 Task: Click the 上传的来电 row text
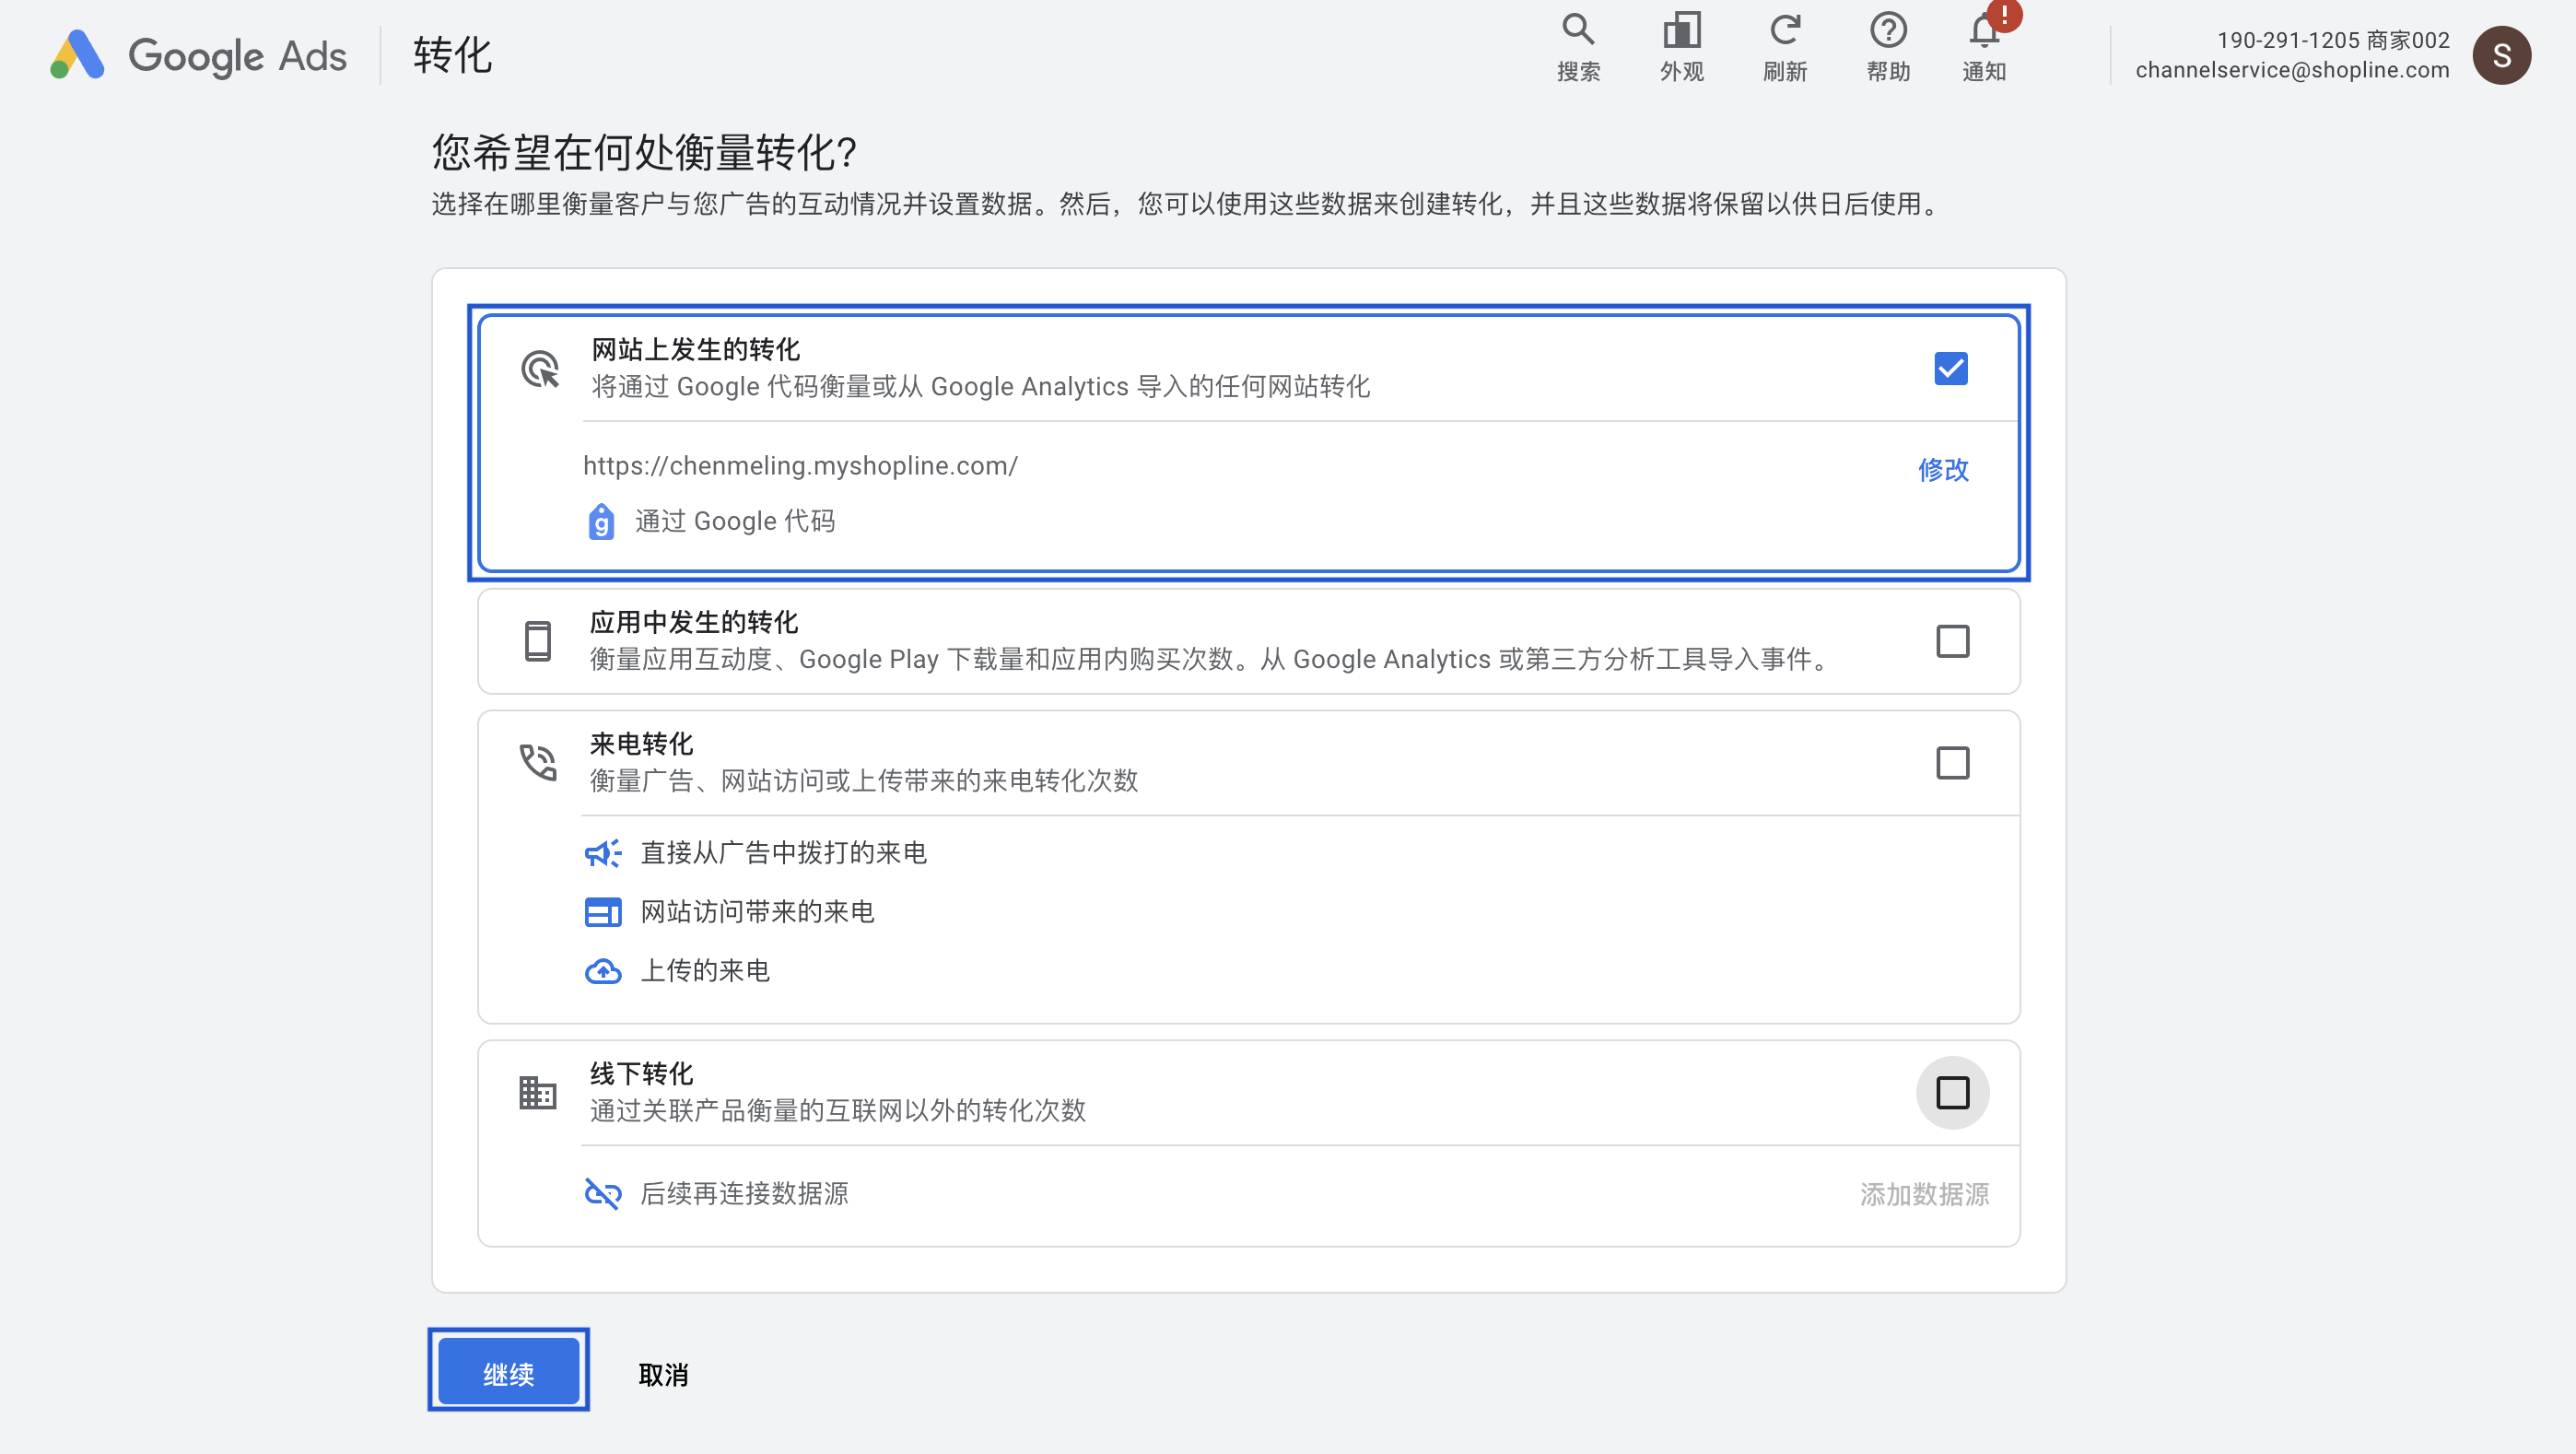click(x=705, y=971)
